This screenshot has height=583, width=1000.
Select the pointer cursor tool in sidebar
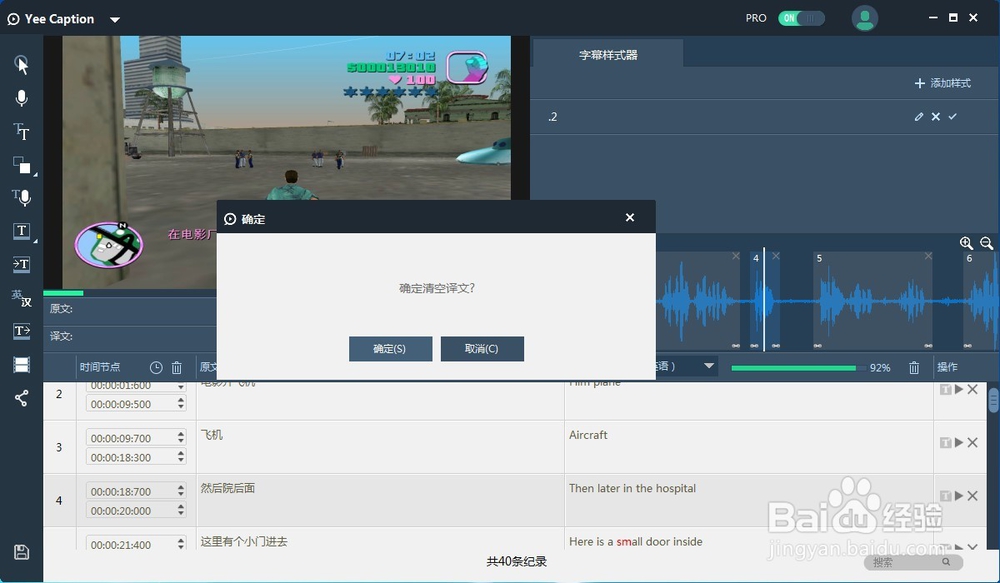tap(22, 65)
